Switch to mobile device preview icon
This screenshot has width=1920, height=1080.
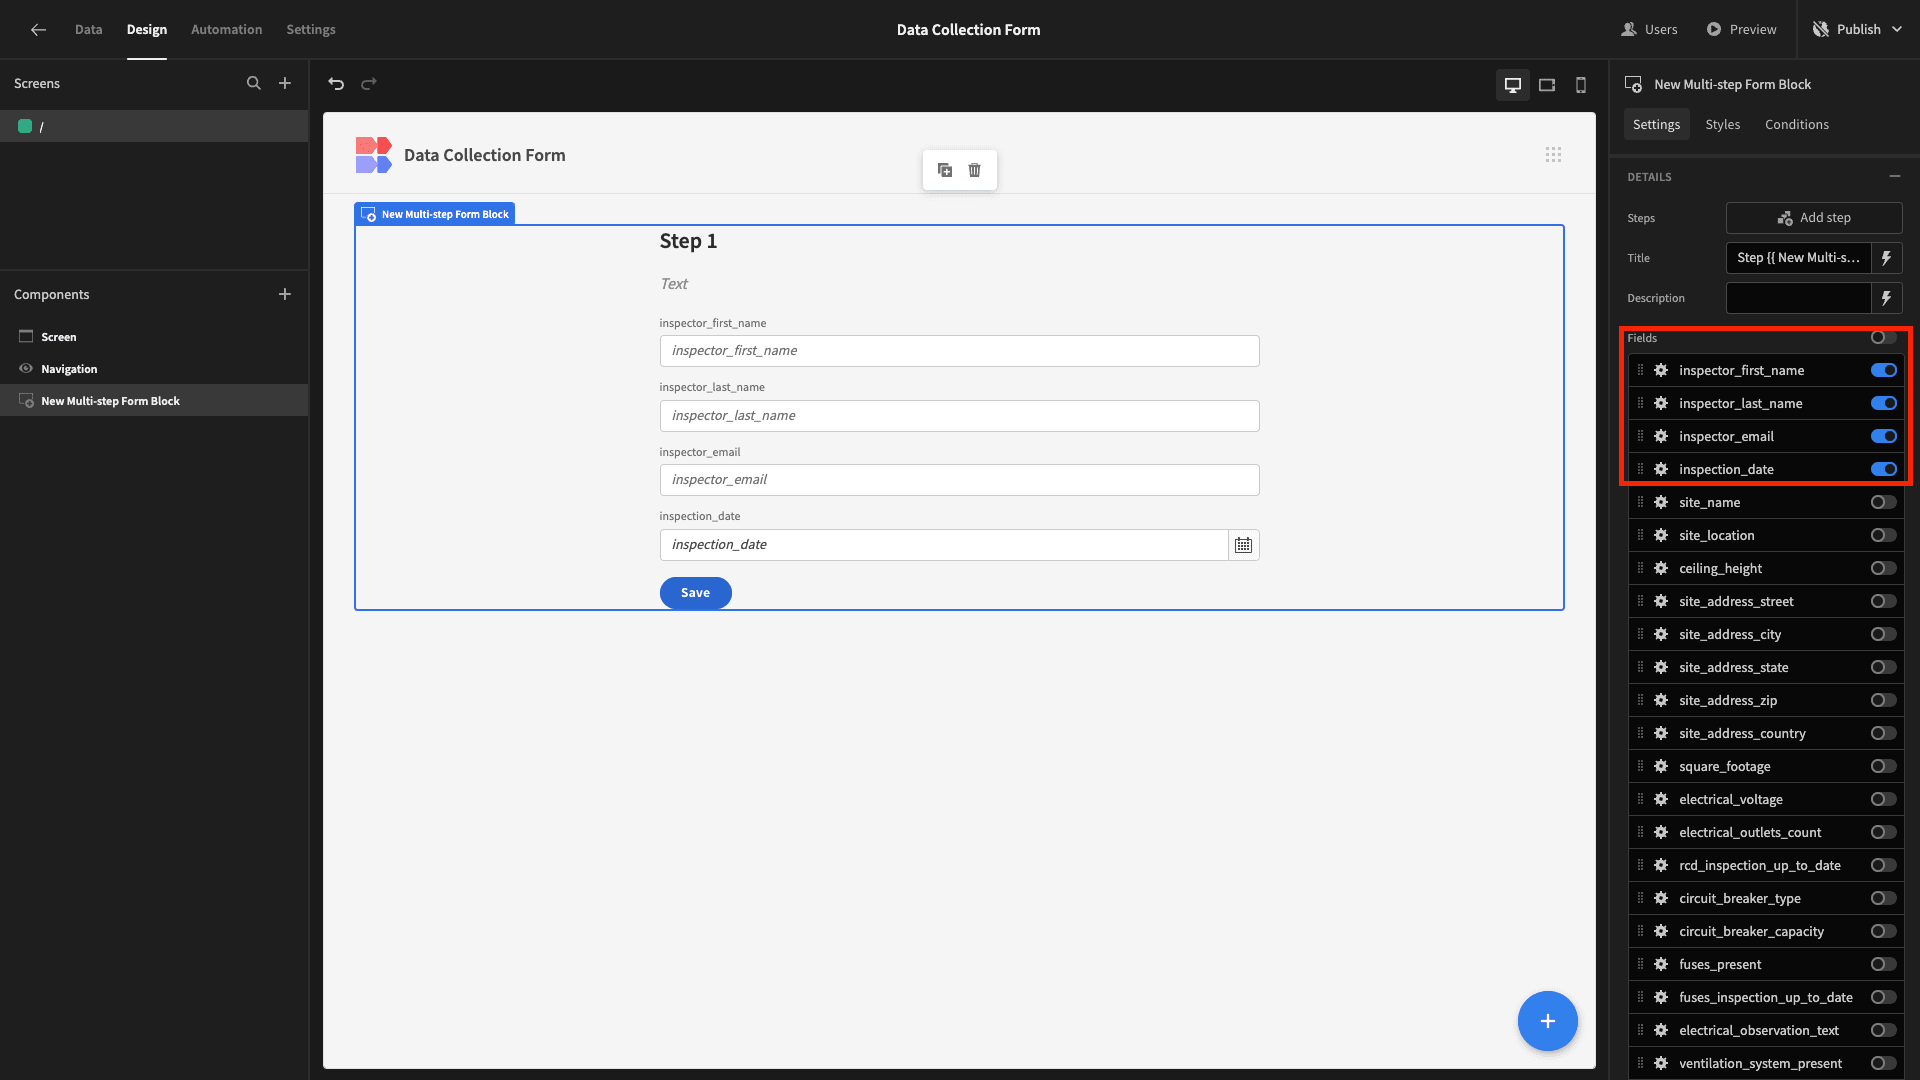pos(1581,85)
